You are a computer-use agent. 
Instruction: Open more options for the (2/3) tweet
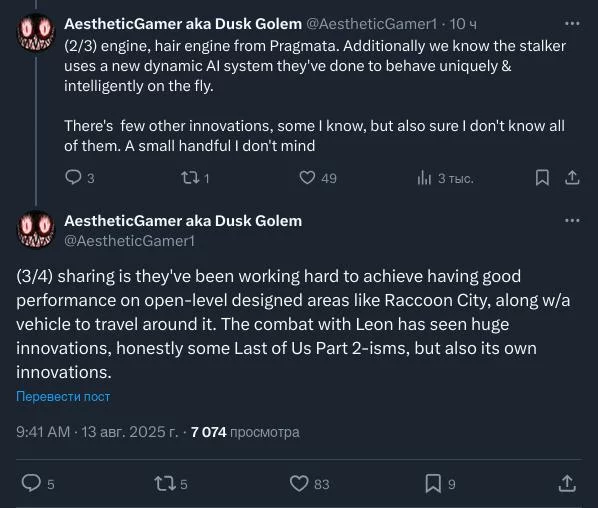tap(572, 24)
